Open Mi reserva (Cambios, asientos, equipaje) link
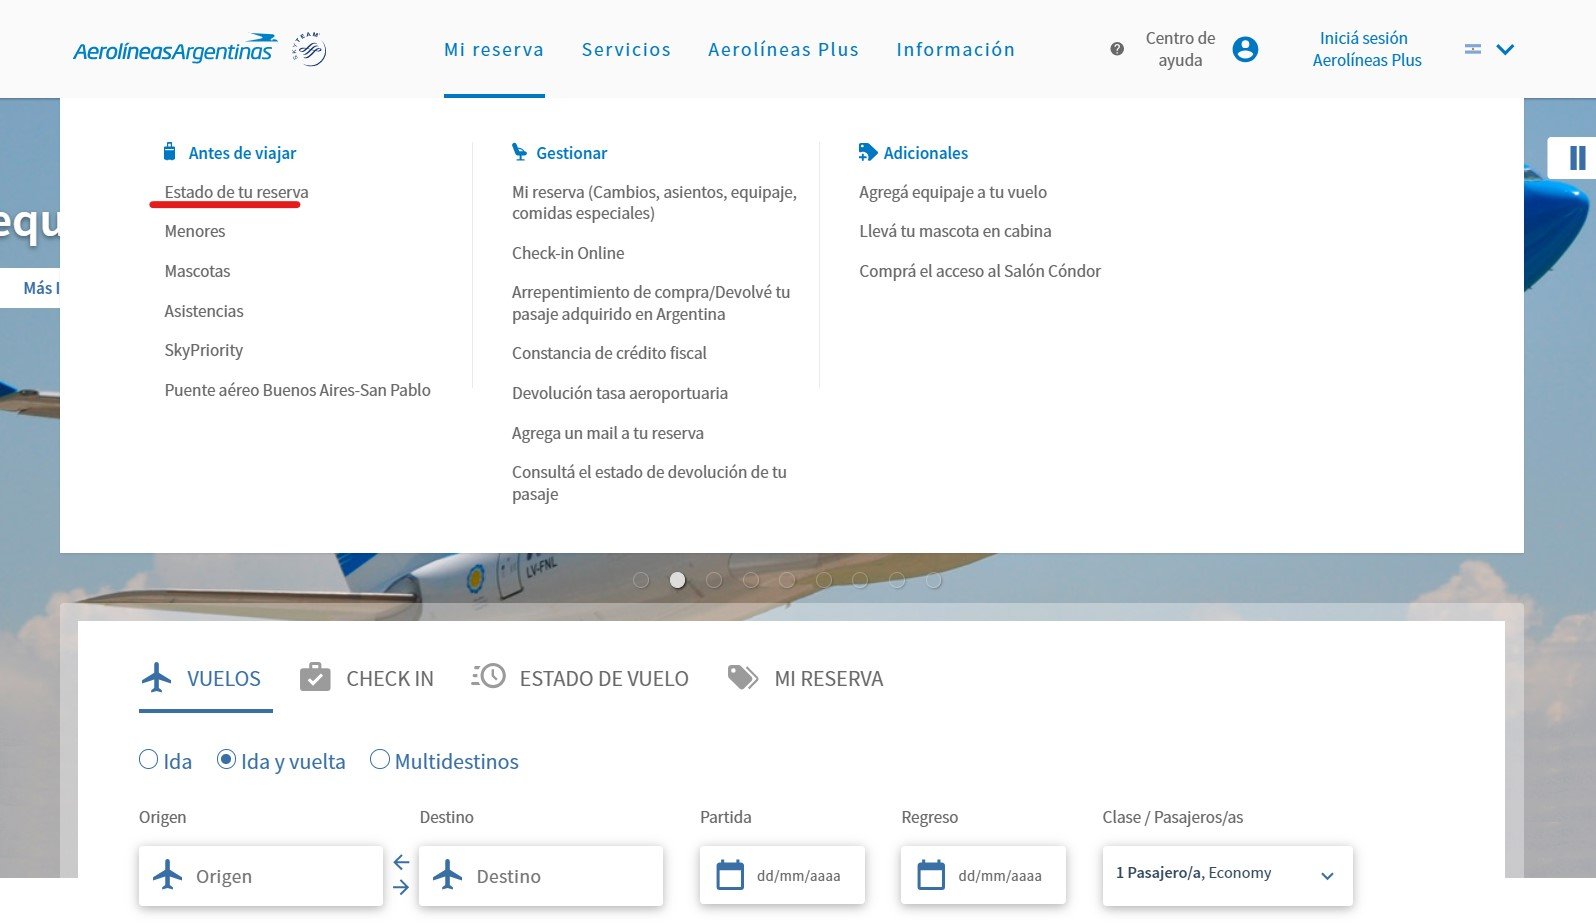The image size is (1596, 924). [x=654, y=202]
